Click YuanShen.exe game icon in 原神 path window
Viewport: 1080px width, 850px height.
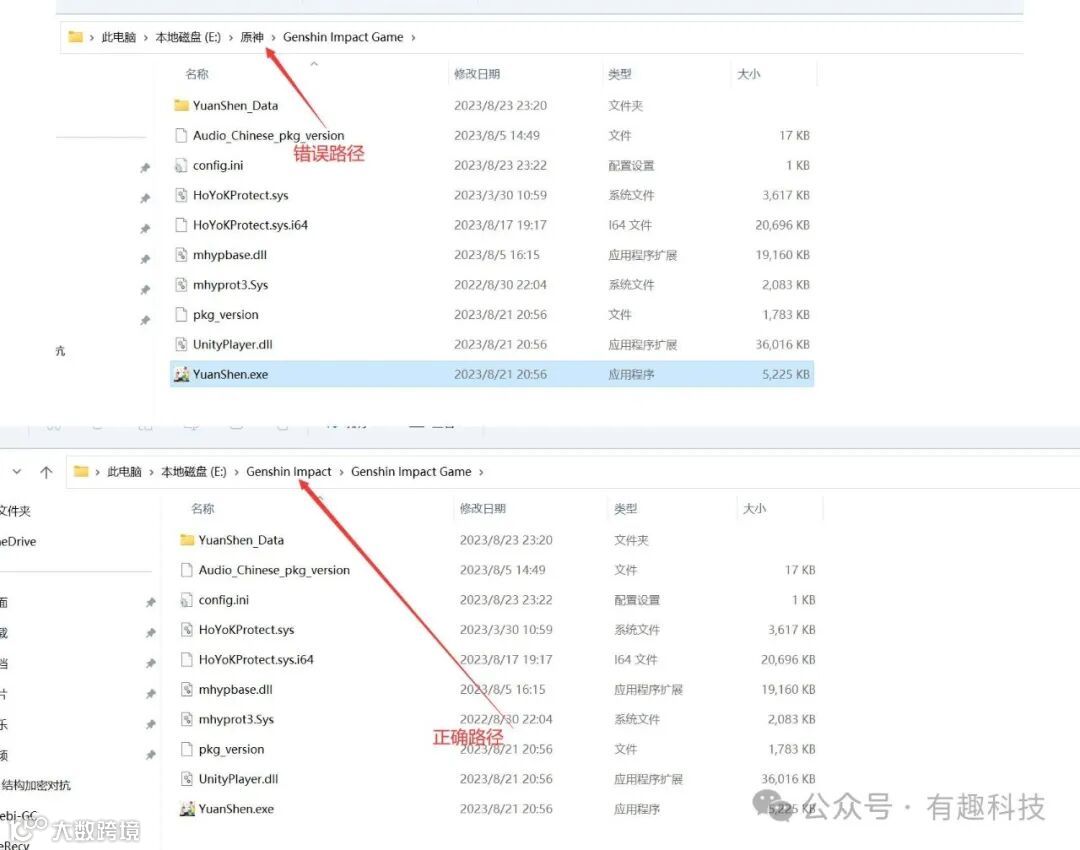point(181,374)
